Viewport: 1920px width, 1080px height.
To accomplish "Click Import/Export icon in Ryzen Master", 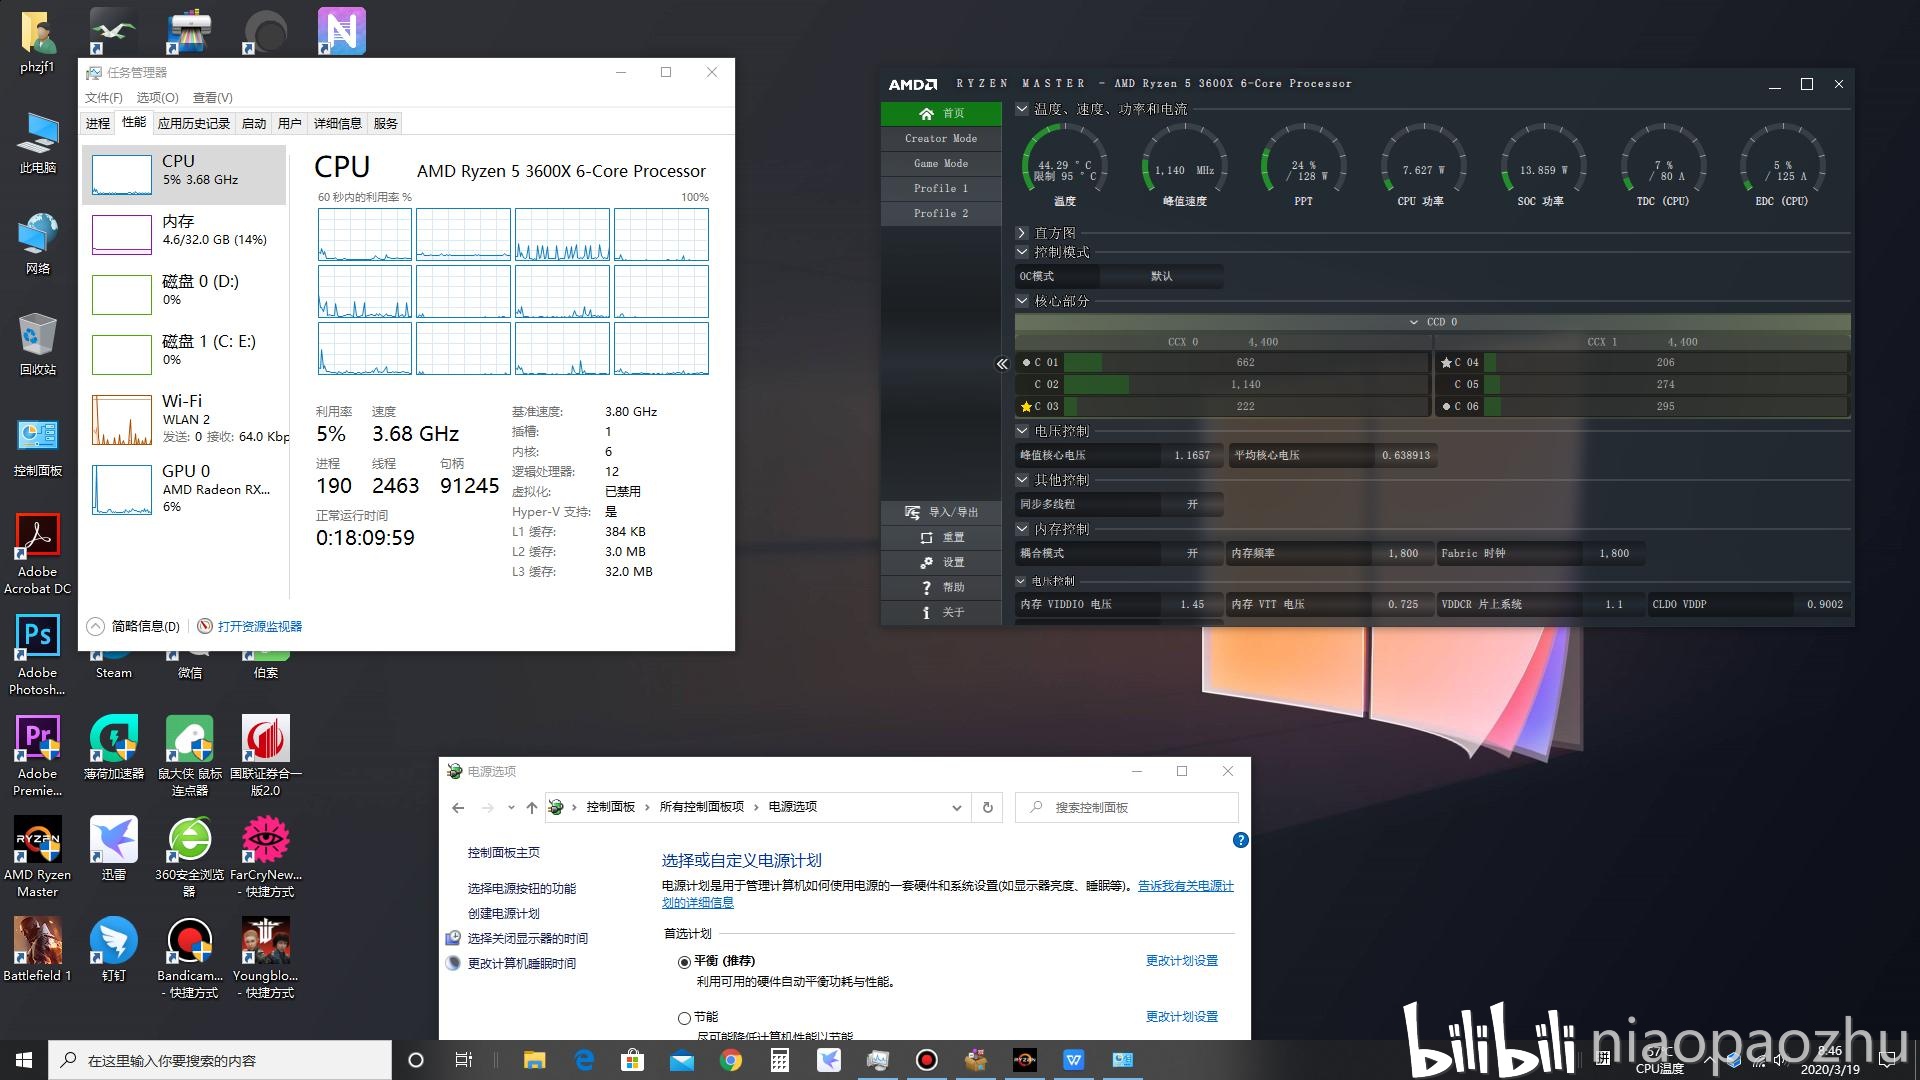I will pos(912,512).
